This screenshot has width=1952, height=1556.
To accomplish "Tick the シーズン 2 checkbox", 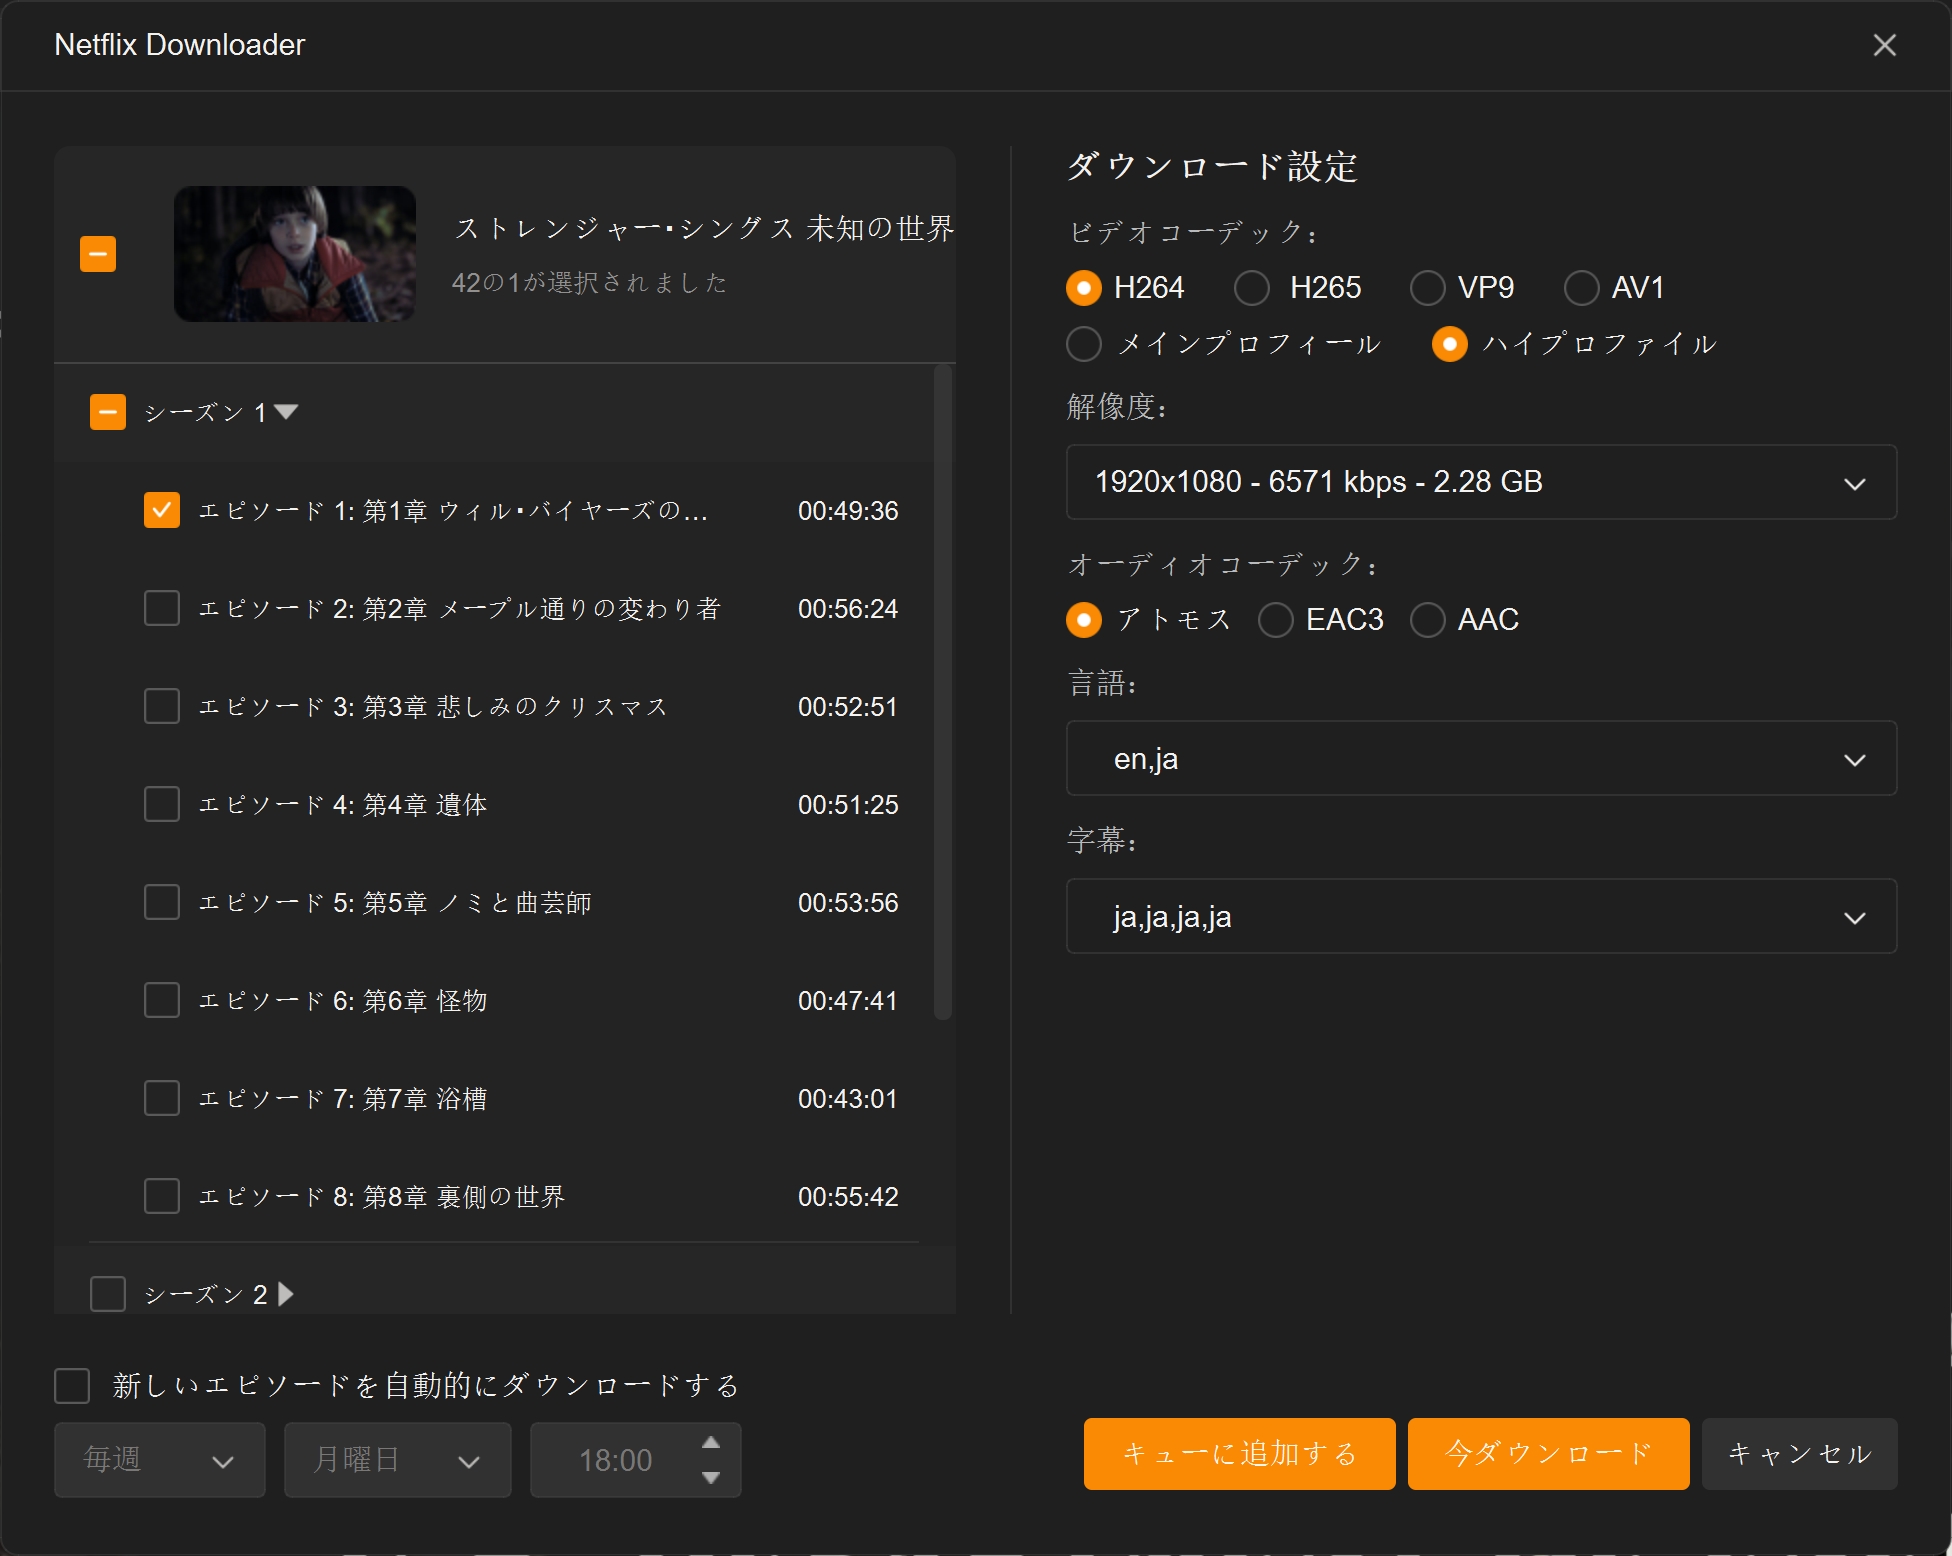I will [x=108, y=1294].
